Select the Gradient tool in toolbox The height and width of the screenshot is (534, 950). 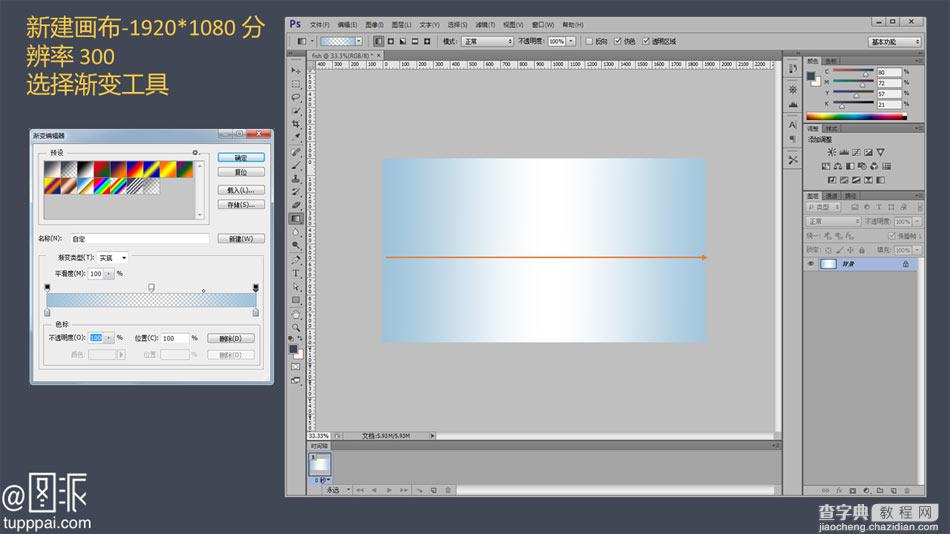(x=296, y=219)
